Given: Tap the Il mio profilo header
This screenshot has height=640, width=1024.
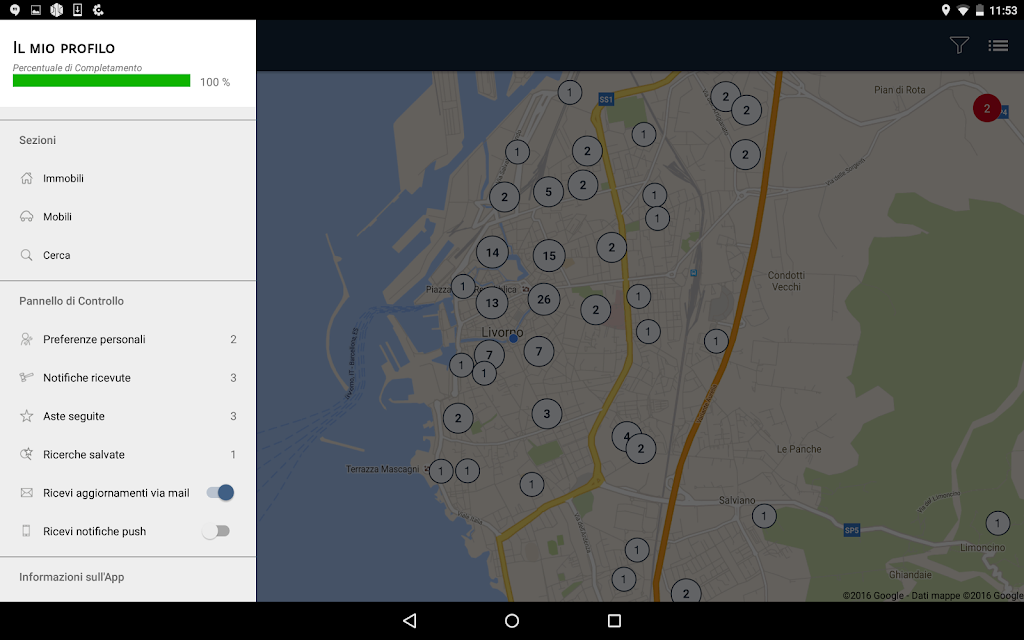Looking at the screenshot, I should pyautogui.click(x=64, y=48).
